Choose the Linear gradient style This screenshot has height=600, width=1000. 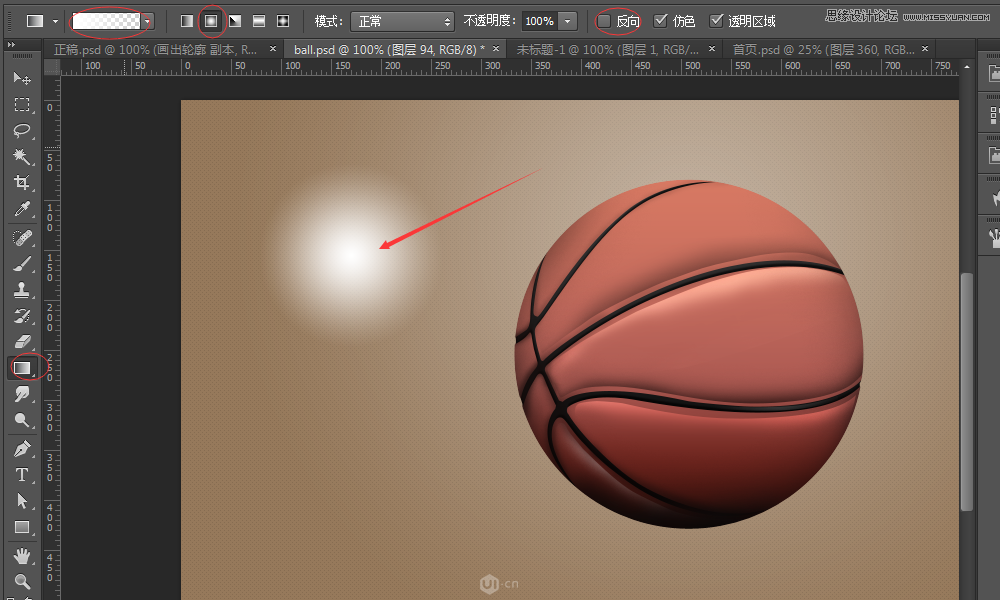click(x=186, y=21)
